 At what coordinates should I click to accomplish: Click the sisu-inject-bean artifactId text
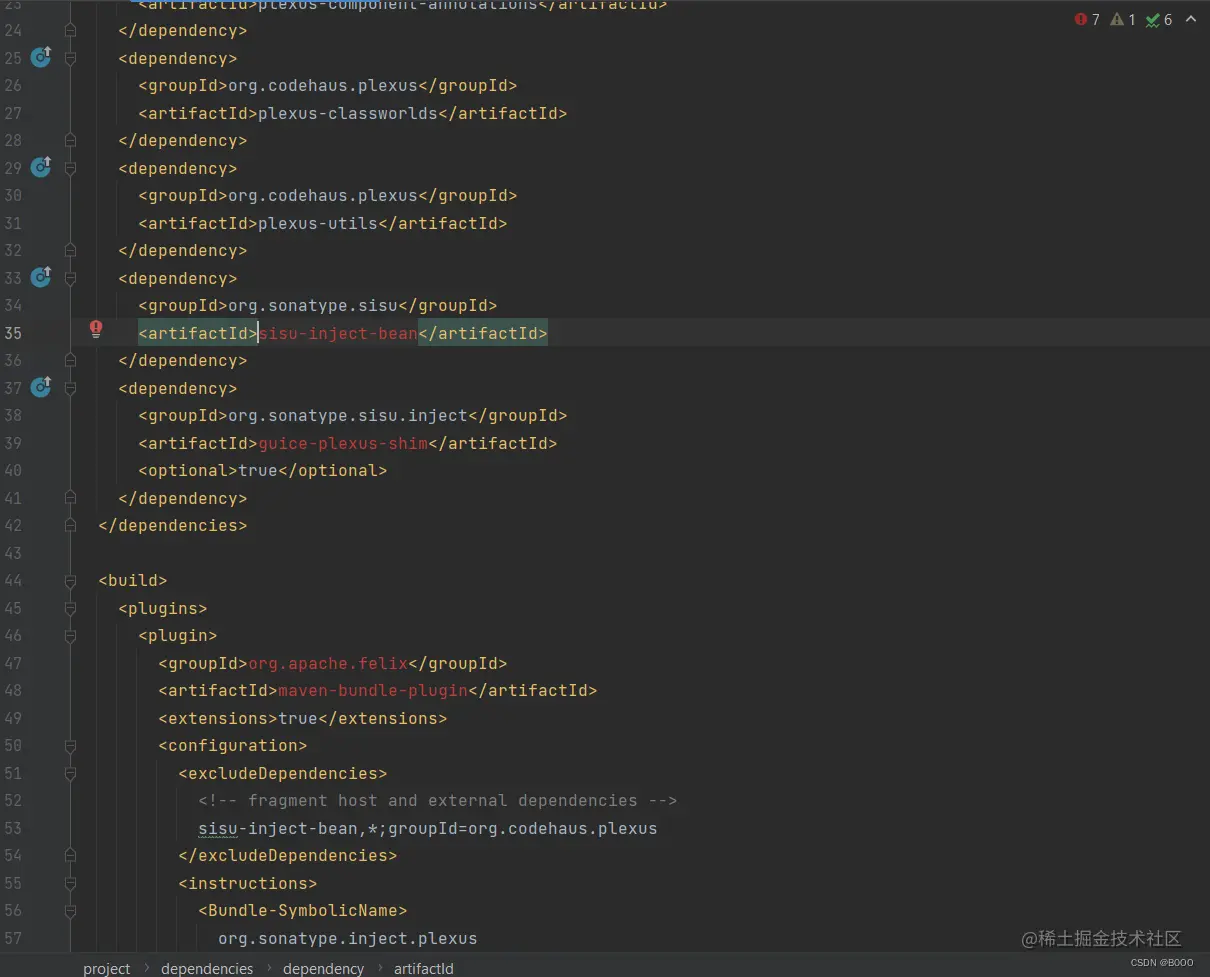(338, 333)
